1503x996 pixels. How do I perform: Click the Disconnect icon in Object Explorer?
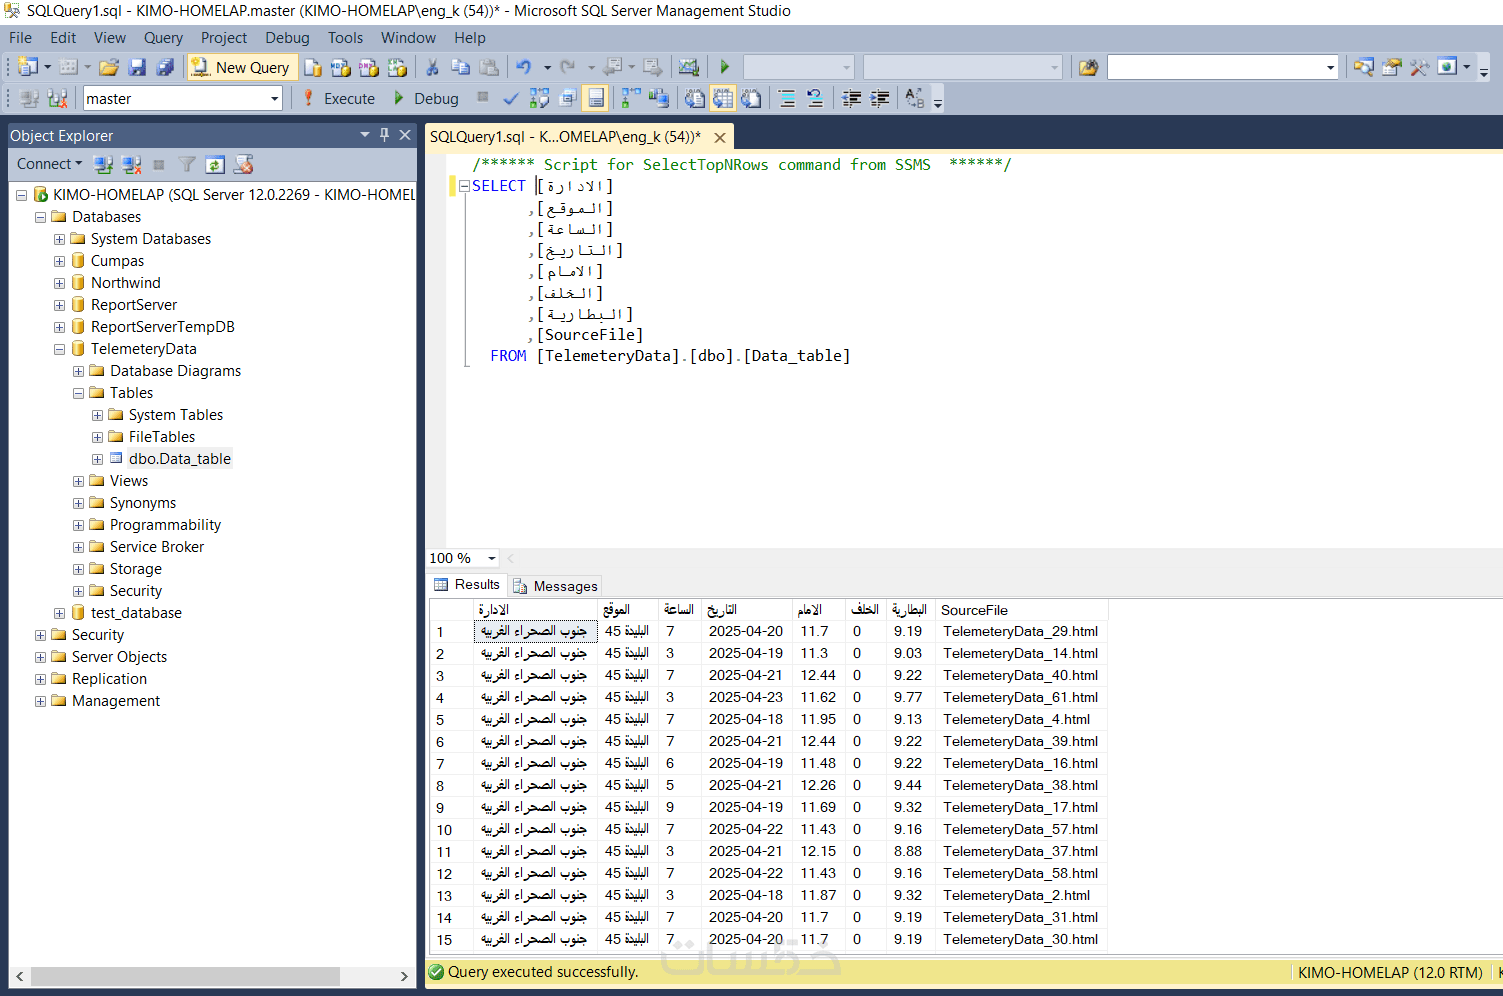point(131,164)
